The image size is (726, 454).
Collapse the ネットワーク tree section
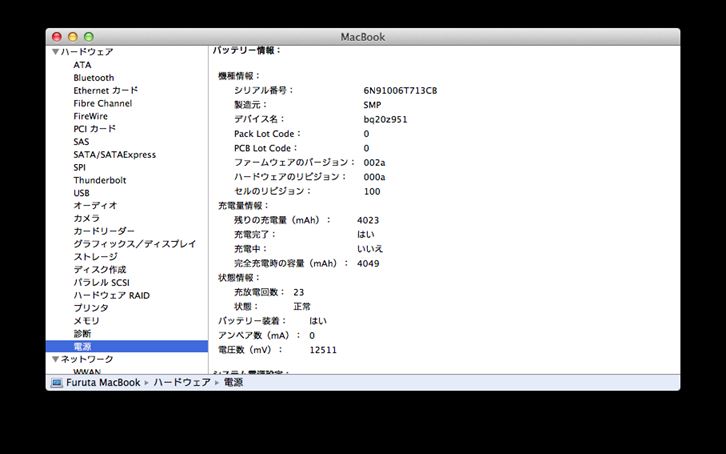[56, 359]
